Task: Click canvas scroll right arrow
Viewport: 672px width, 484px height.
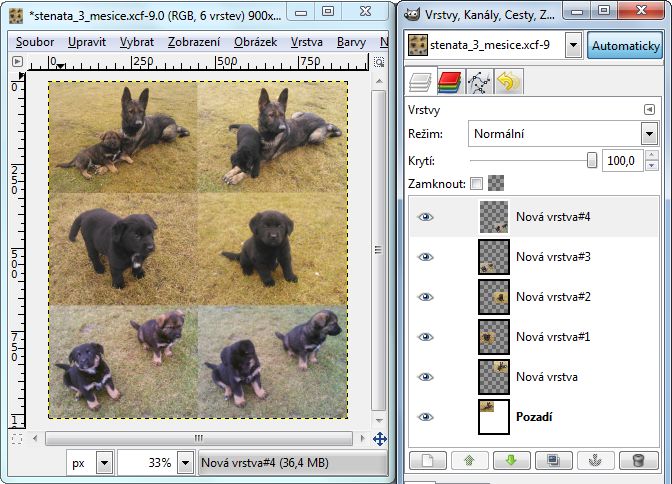Action: 362,439
